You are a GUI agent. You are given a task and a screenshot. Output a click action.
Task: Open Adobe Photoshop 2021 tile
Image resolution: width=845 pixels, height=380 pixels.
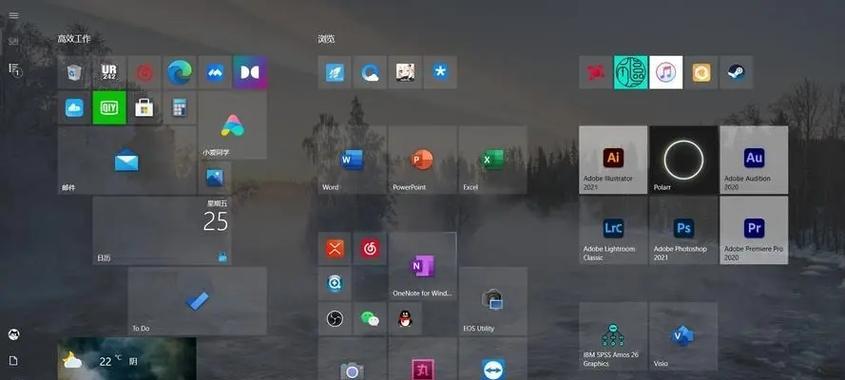point(683,230)
